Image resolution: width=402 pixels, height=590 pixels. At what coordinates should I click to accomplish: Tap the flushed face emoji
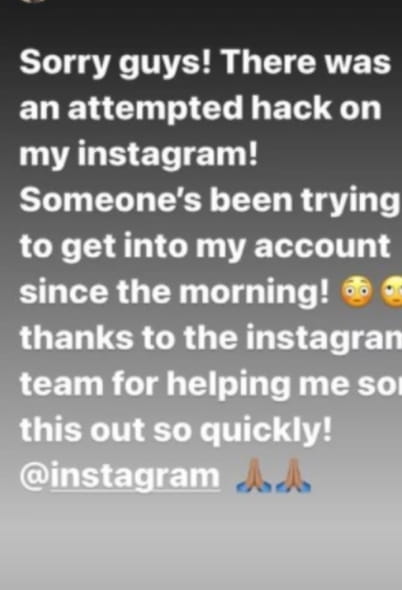coord(356,292)
